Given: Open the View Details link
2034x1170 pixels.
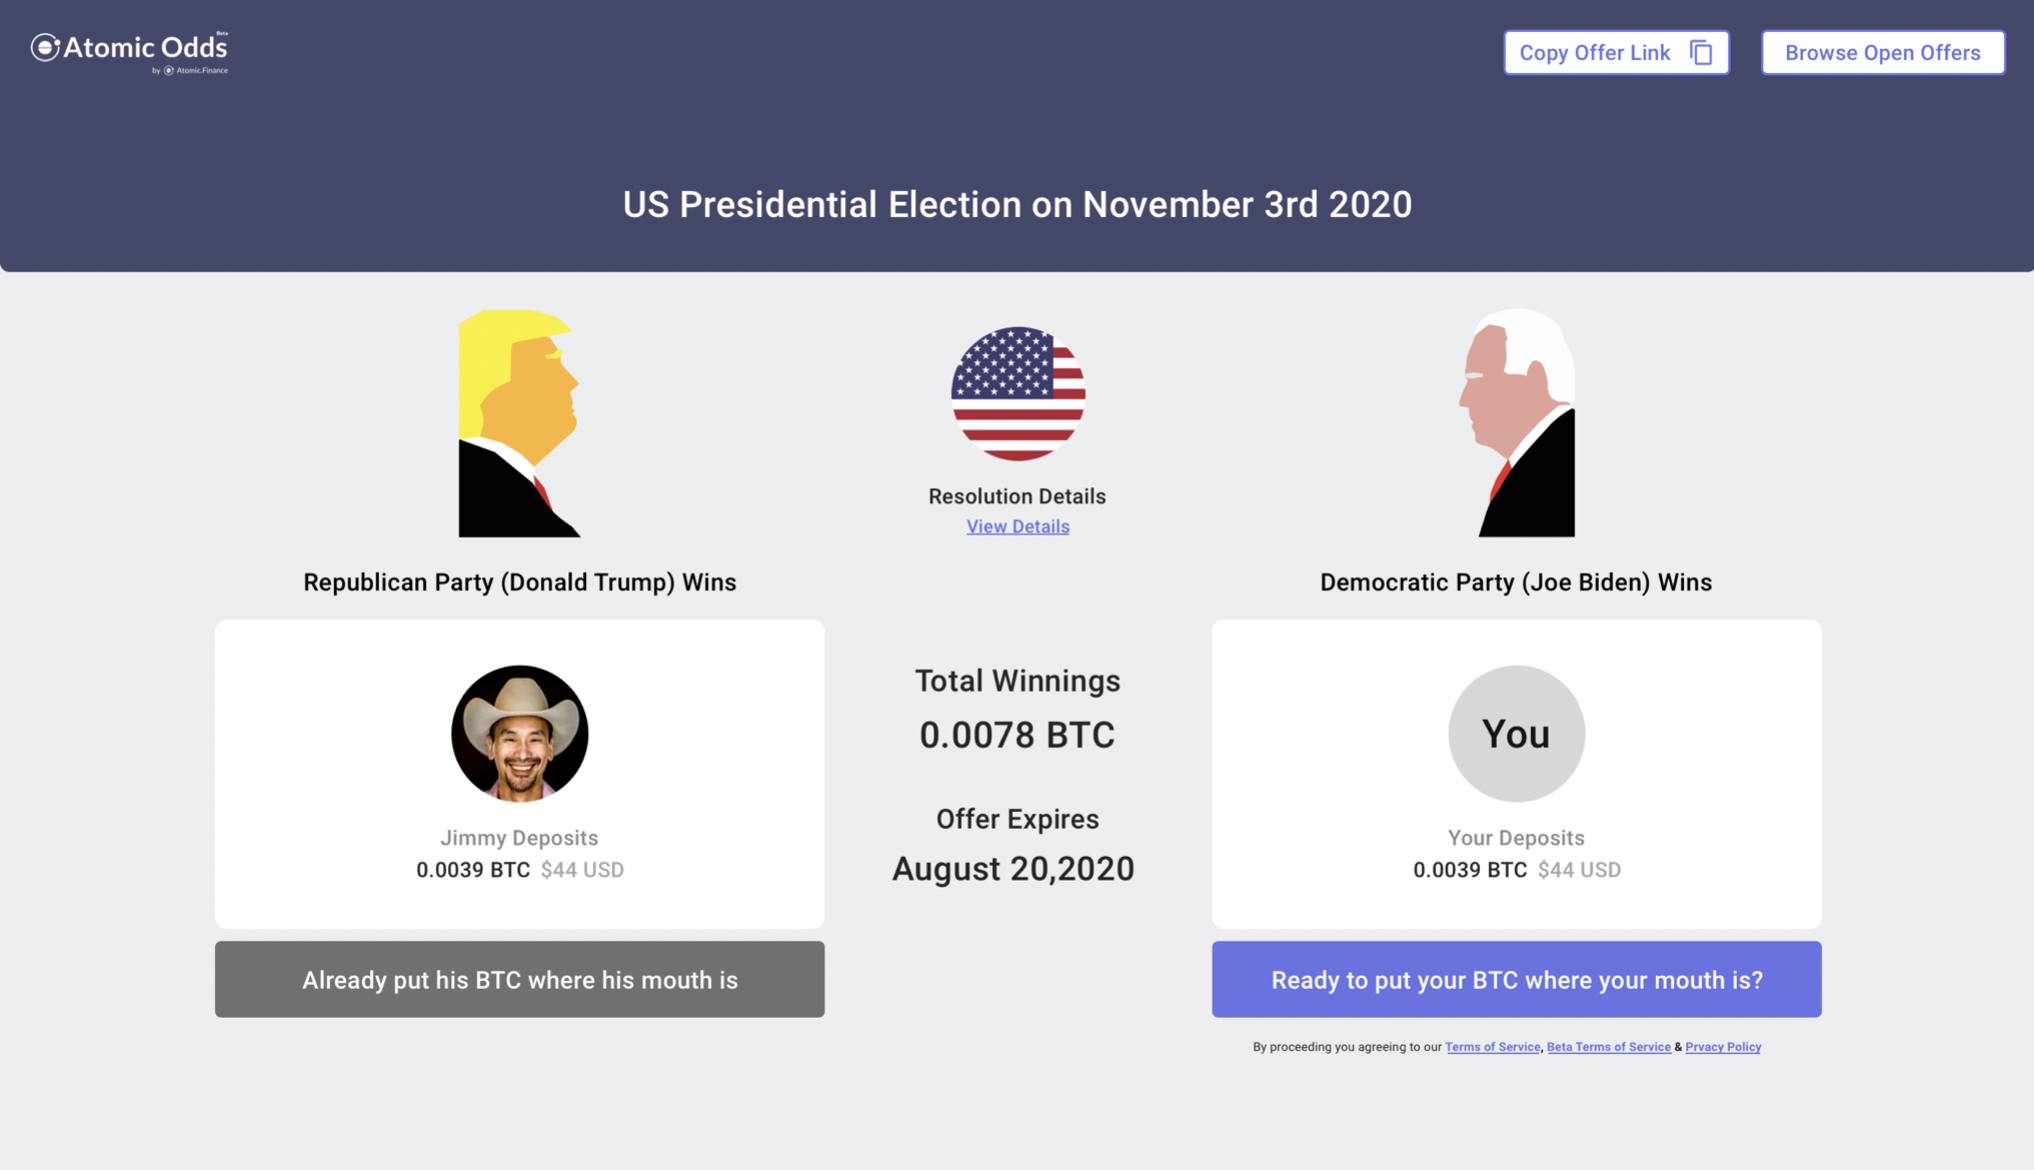Looking at the screenshot, I should (x=1018, y=526).
